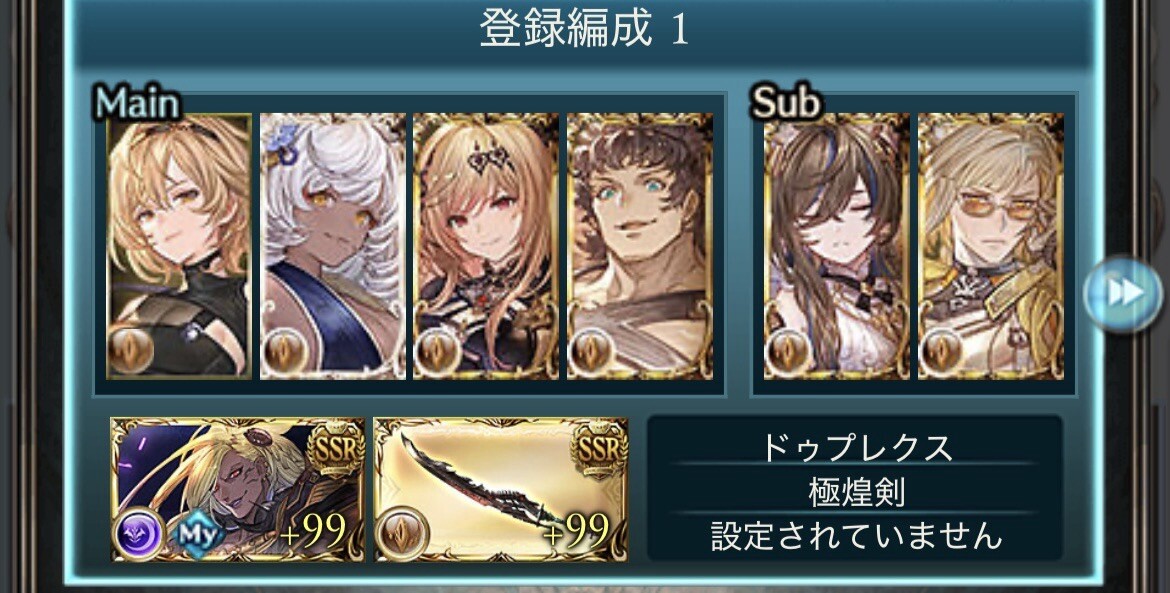The height and width of the screenshot is (593, 1170).
Task: Click purple dark element icon on summon
Action: coord(140,534)
